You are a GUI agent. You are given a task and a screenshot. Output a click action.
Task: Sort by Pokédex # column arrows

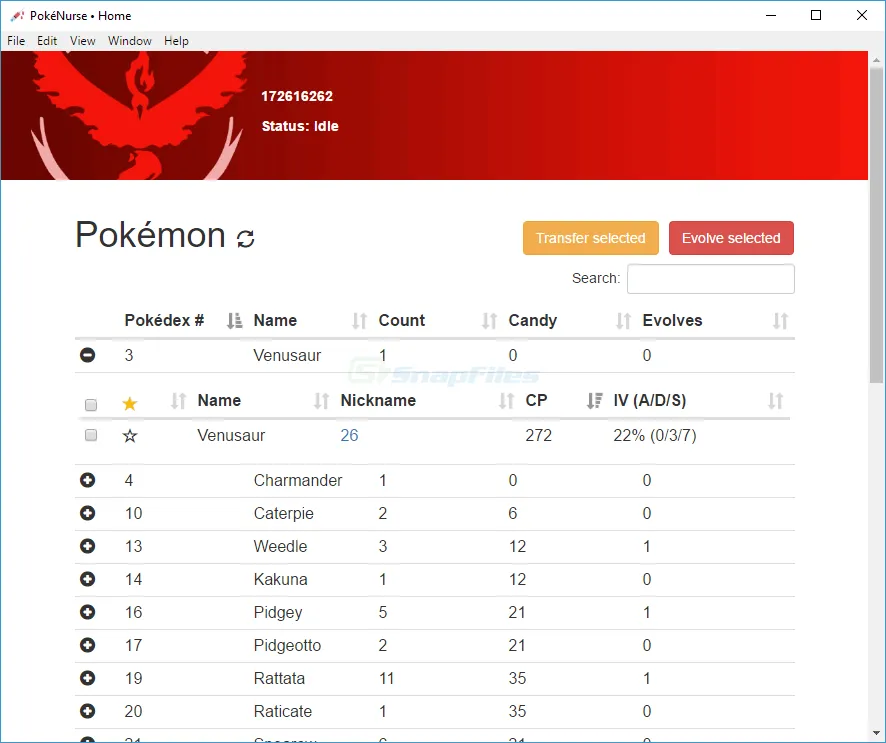234,321
